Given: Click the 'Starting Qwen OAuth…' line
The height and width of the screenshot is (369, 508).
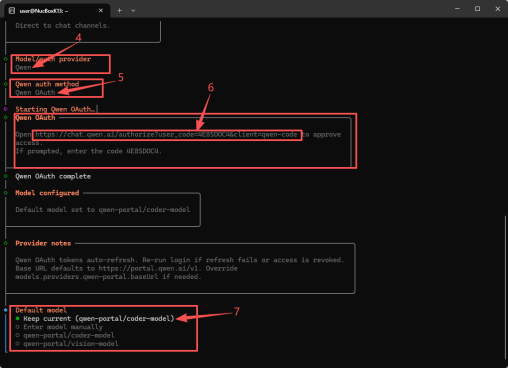Looking at the screenshot, I should click(x=55, y=109).
